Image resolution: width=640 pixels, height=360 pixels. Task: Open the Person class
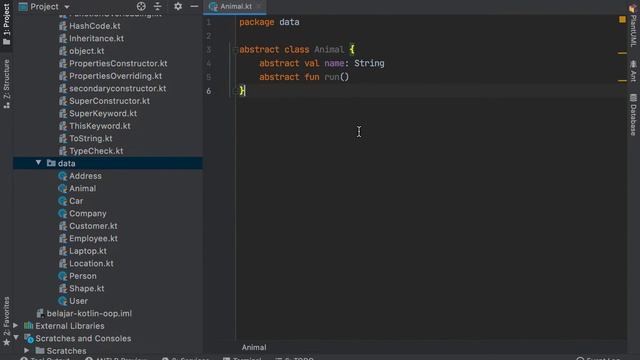point(83,276)
